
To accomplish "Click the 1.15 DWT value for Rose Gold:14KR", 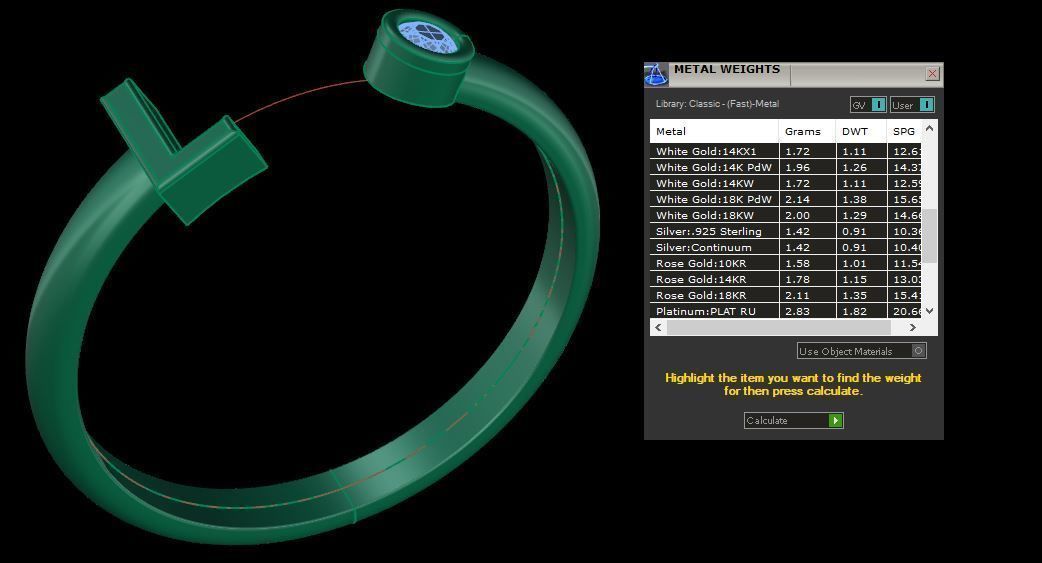I will coord(855,279).
